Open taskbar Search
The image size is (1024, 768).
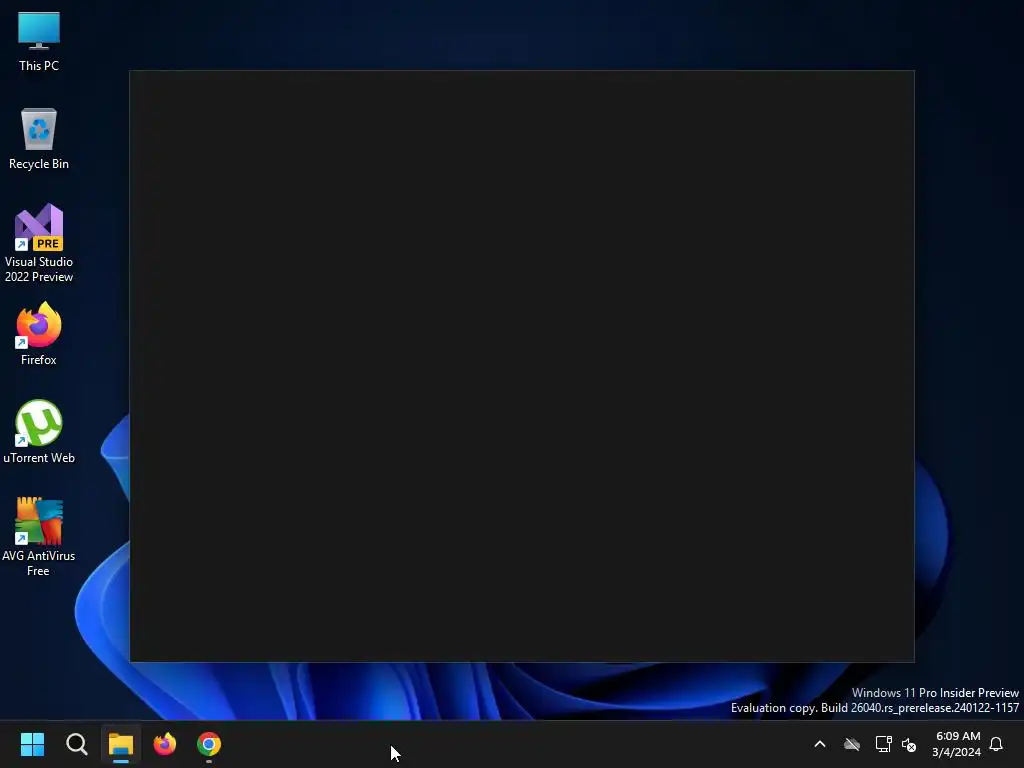[76, 744]
